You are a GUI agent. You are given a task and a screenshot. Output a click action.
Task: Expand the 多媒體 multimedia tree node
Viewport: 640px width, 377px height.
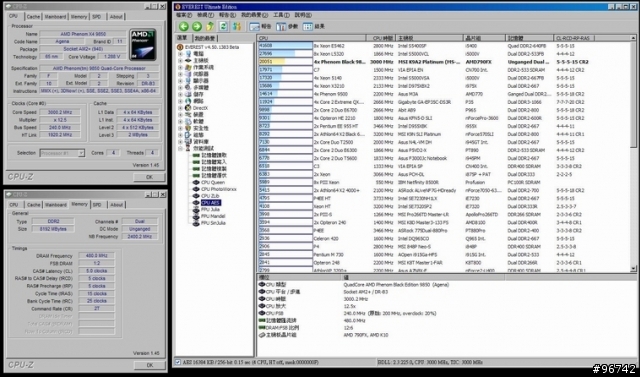tap(180, 88)
